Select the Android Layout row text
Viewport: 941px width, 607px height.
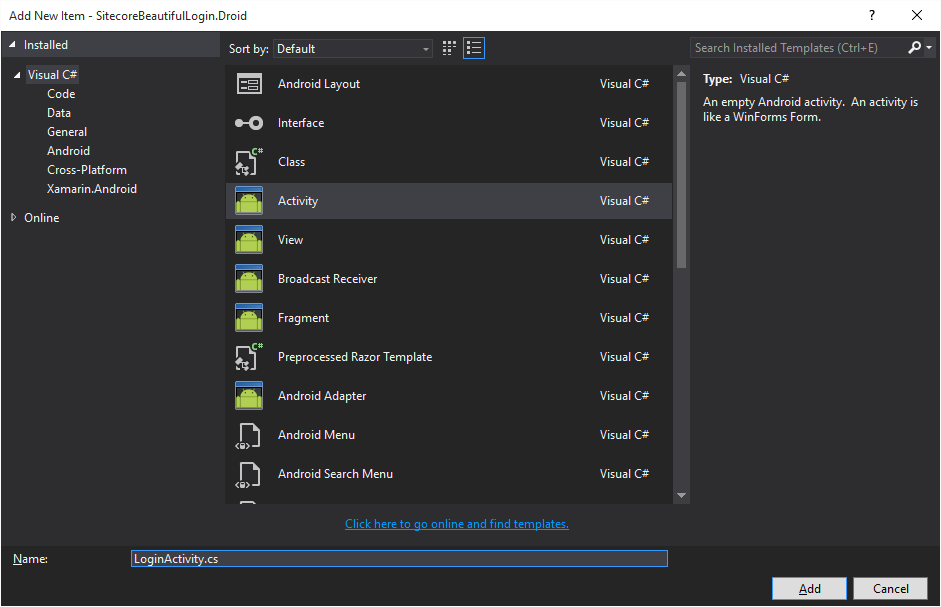pos(319,84)
